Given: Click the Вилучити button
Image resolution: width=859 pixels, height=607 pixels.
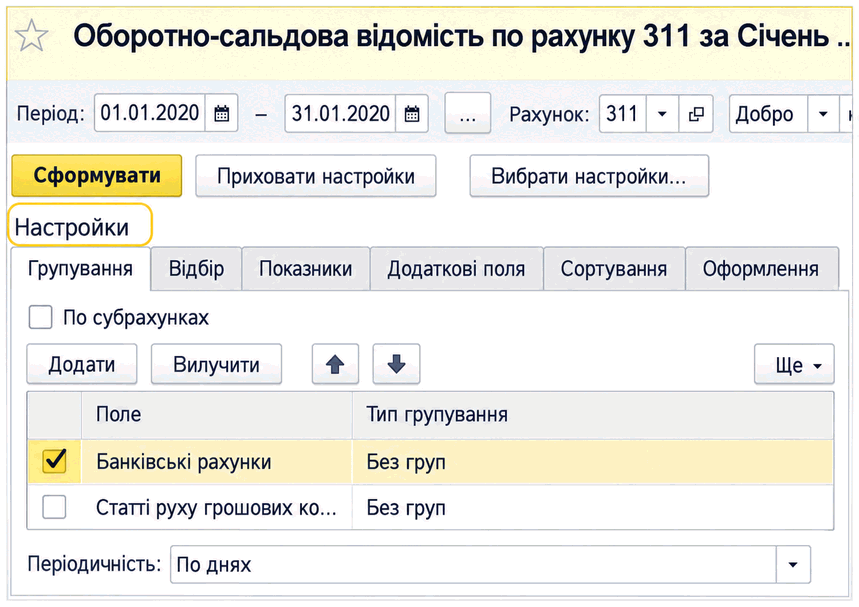Looking at the screenshot, I should 216,364.
